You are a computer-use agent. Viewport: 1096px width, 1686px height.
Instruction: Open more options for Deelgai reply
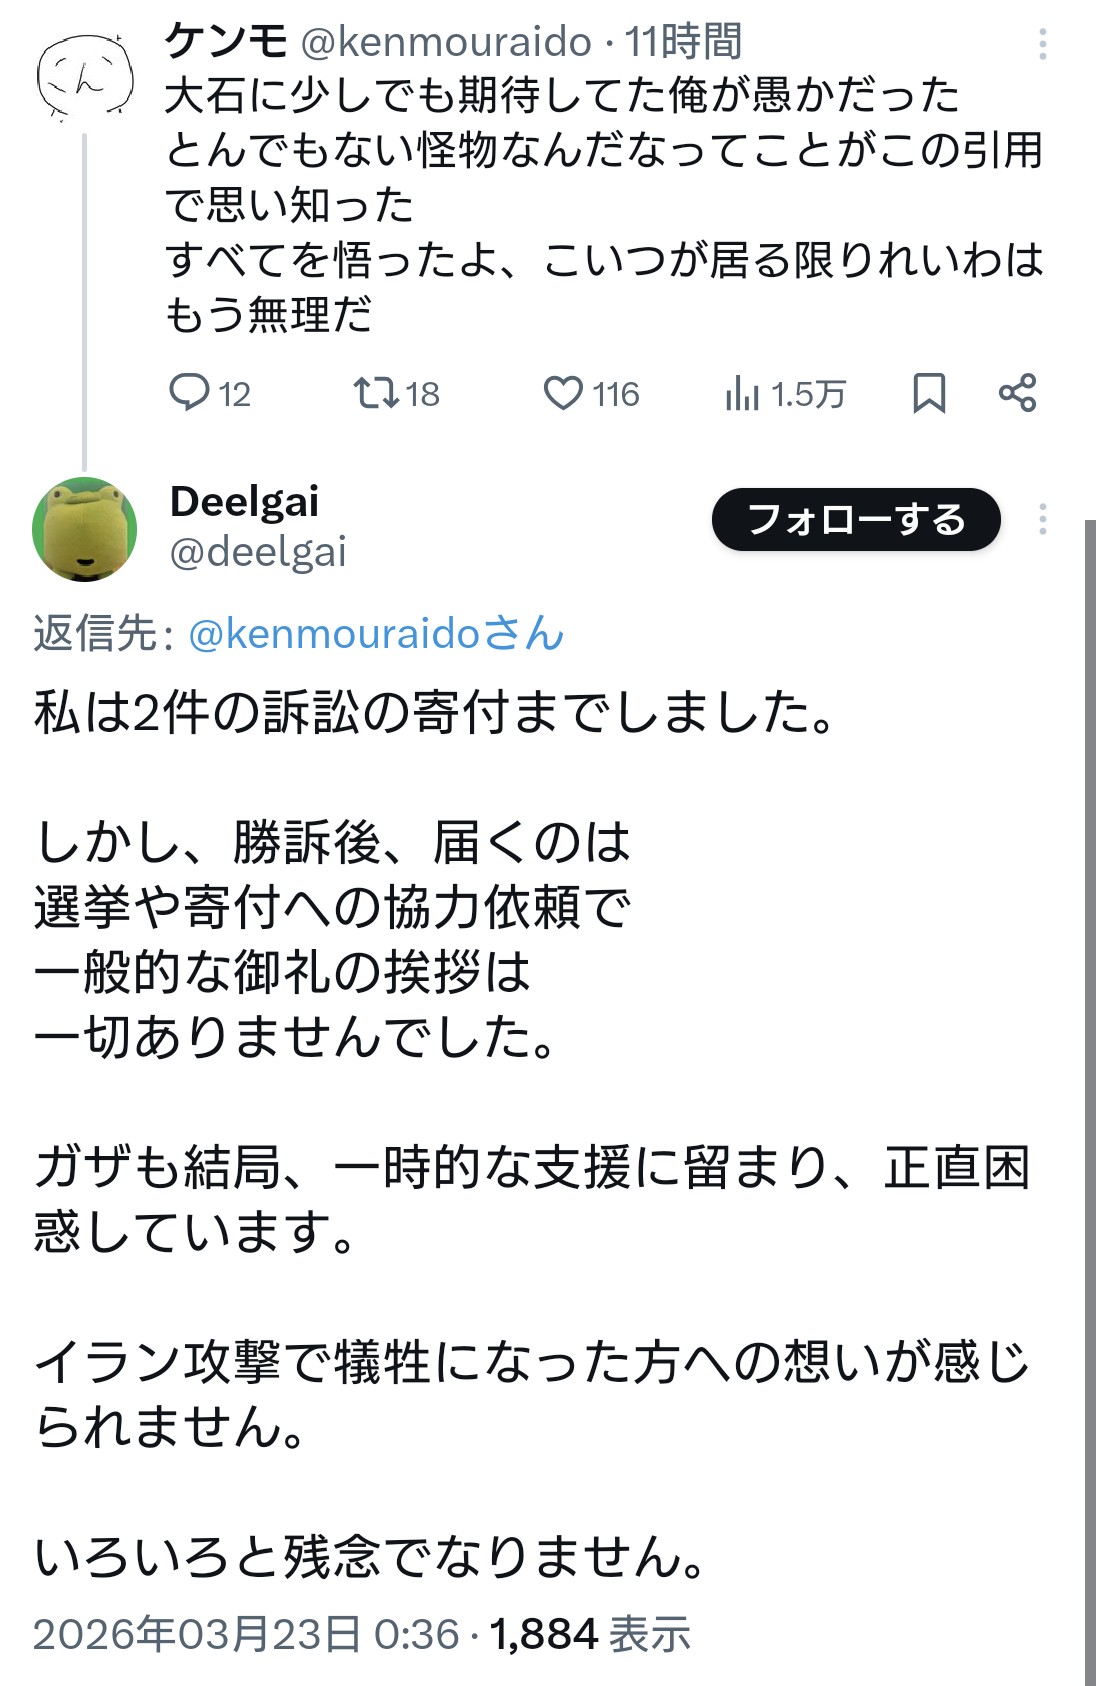[1042, 519]
